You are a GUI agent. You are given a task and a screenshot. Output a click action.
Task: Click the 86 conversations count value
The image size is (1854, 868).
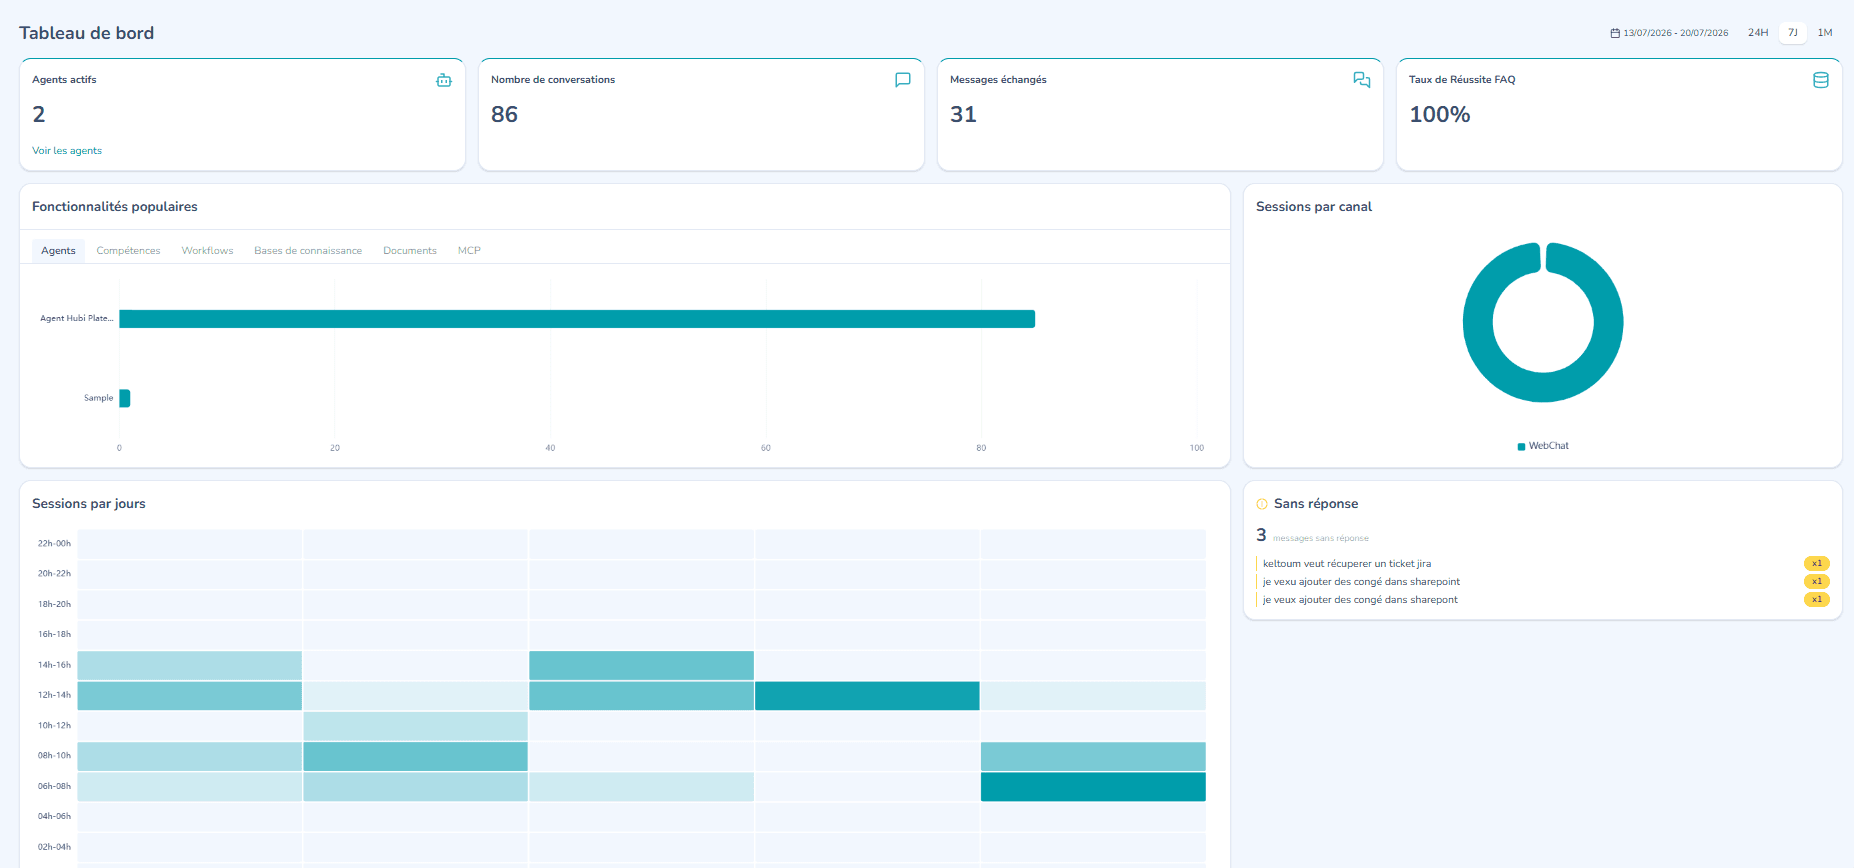(504, 115)
